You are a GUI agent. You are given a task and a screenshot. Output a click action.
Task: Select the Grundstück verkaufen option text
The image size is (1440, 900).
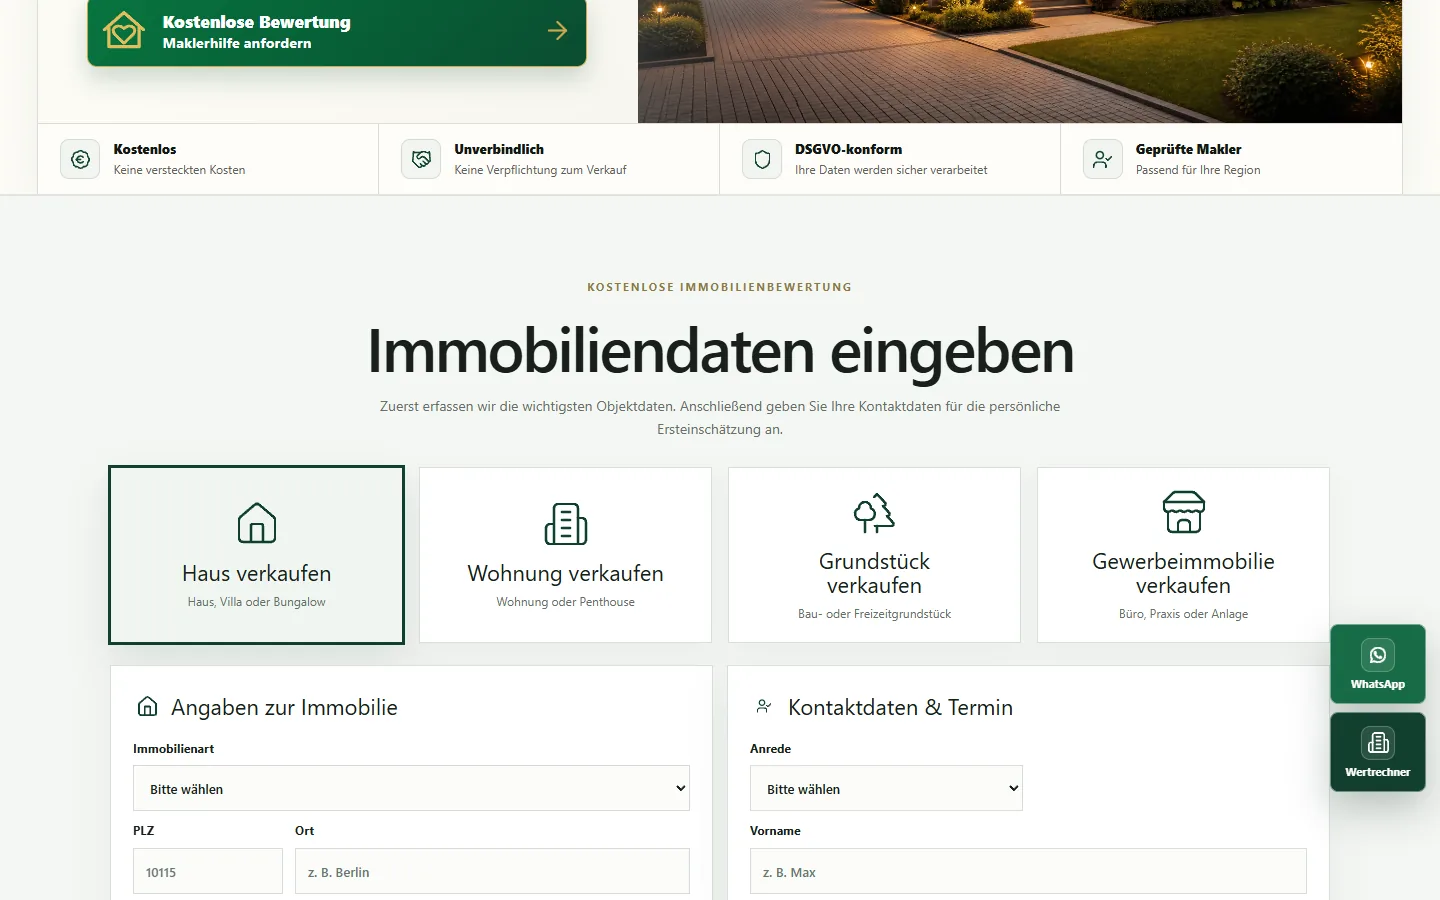[x=874, y=573]
